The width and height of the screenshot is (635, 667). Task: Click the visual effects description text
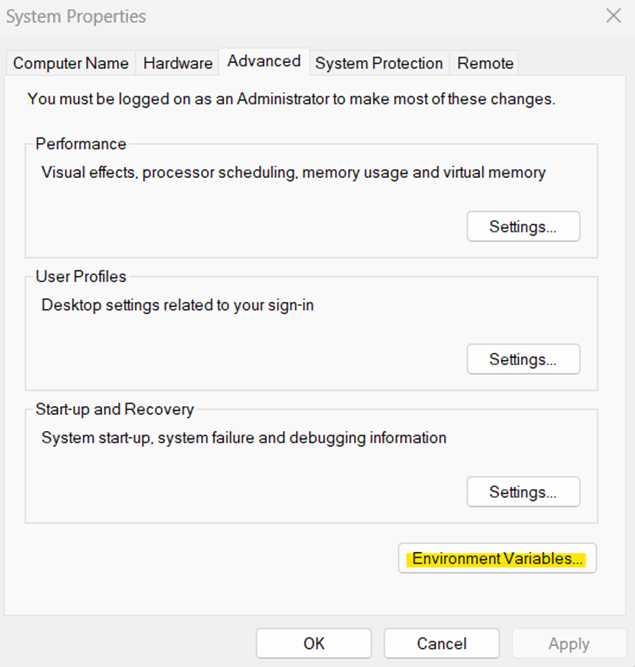[x=293, y=172]
